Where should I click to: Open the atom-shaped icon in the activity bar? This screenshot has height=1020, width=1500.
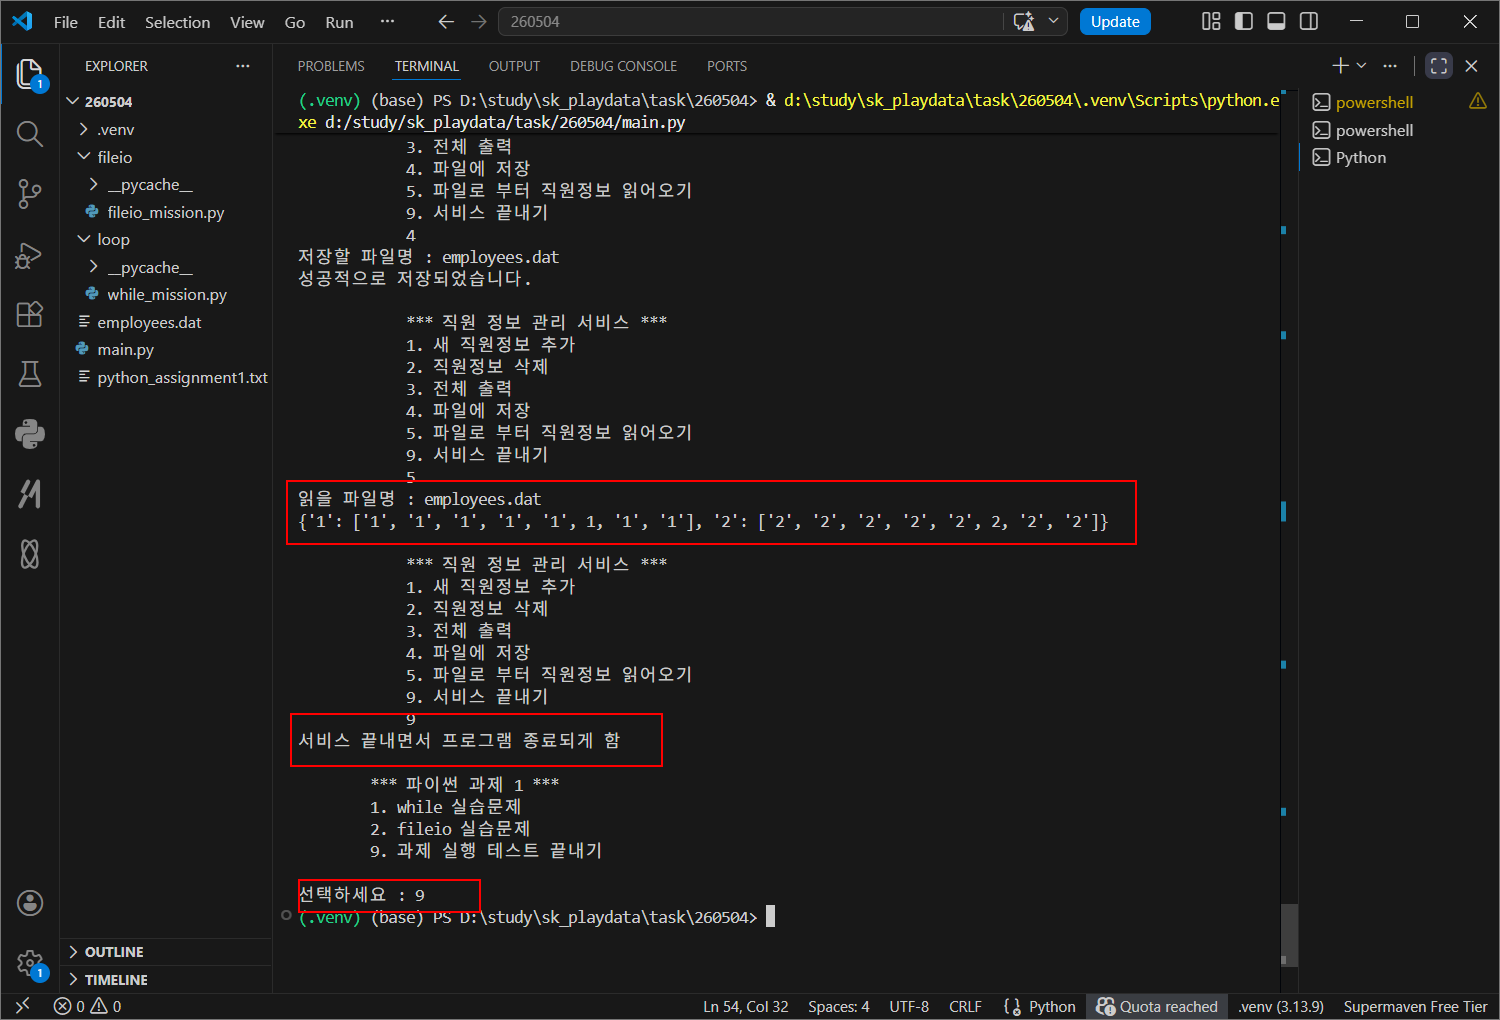coord(30,553)
